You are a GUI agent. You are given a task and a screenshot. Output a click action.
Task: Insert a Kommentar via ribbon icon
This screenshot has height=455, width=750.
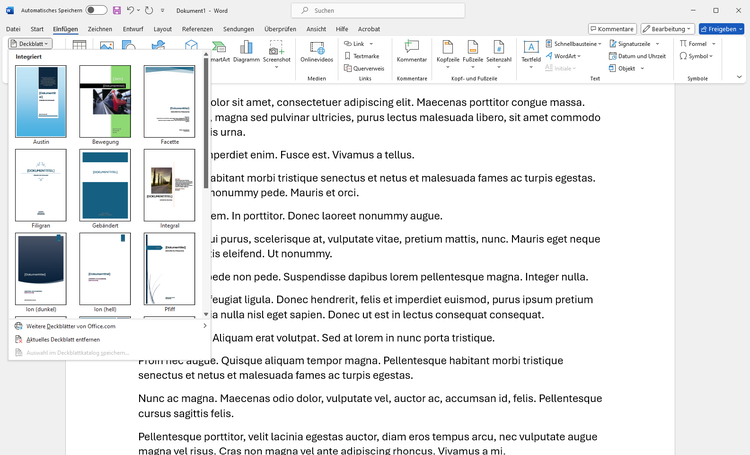point(411,47)
